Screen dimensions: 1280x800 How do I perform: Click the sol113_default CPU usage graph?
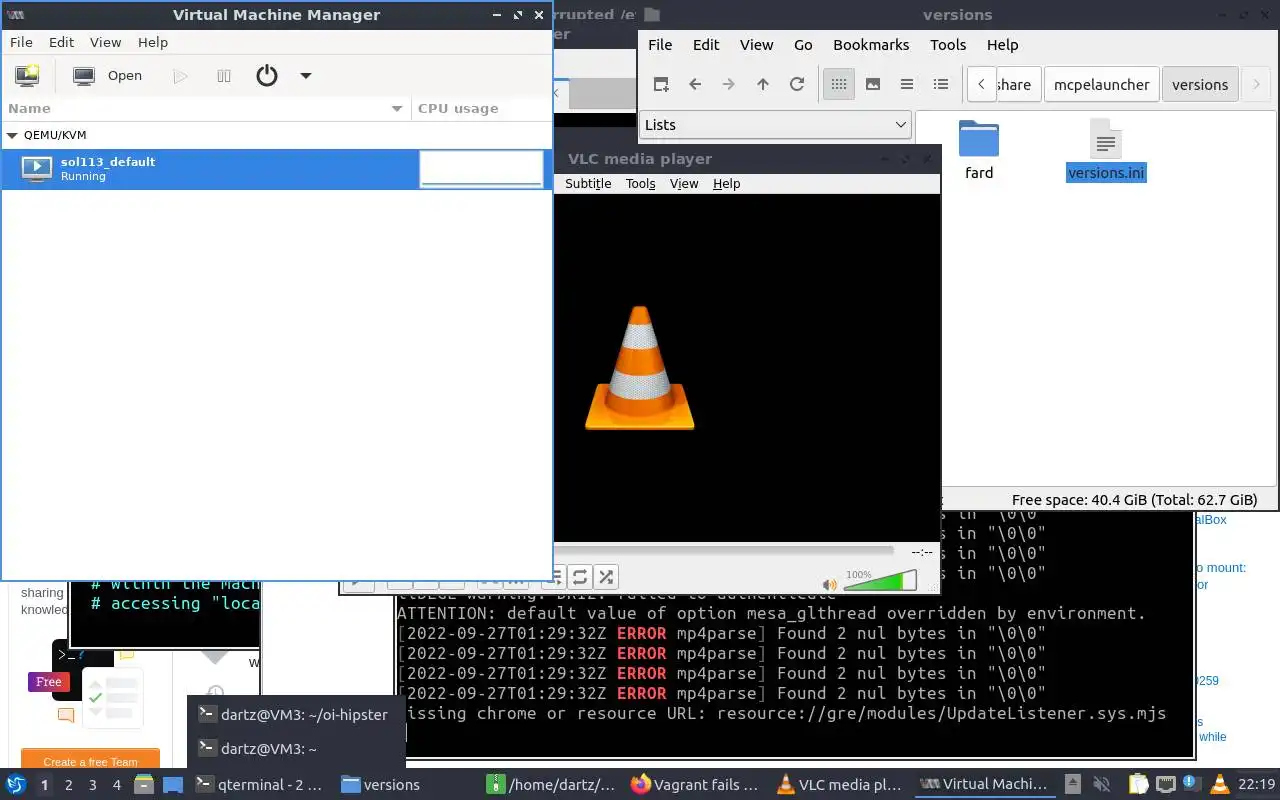click(481, 169)
